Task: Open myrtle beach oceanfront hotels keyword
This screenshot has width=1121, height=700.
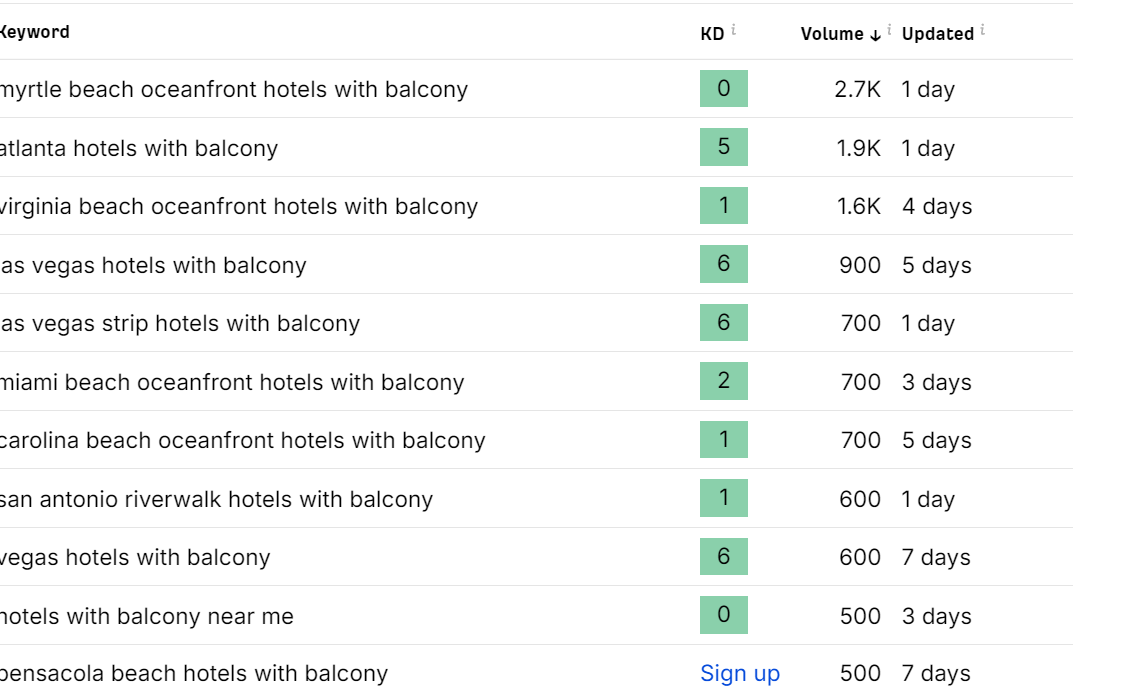Action: 233,90
